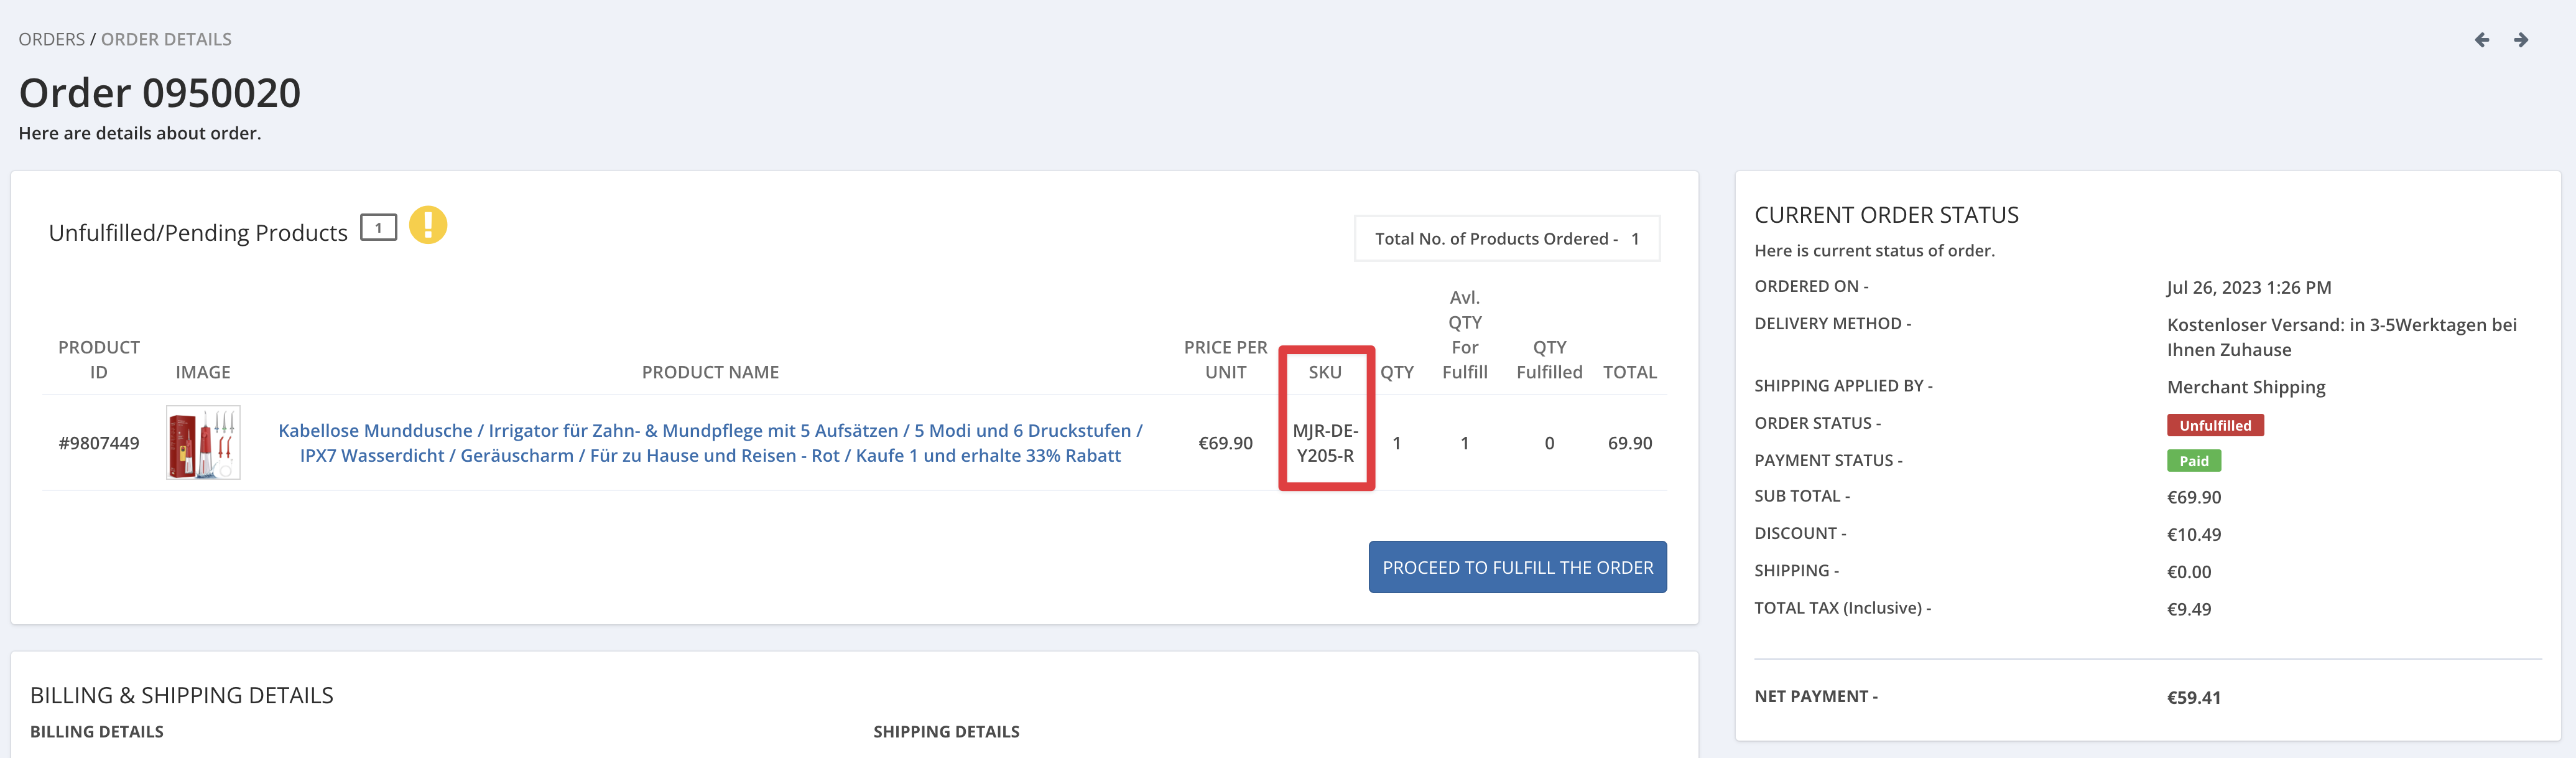The image size is (2576, 758).
Task: Open the Kabellose Munddusche product link
Action: coord(710,443)
